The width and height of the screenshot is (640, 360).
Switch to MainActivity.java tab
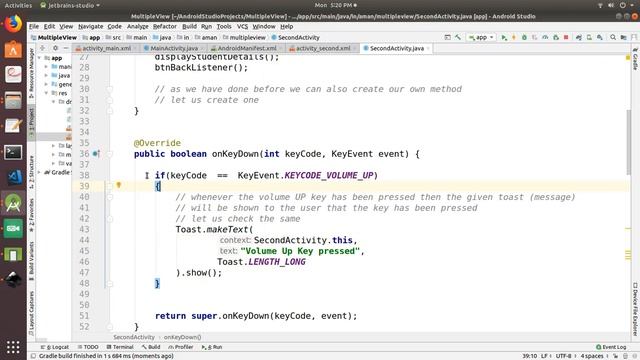click(x=174, y=48)
